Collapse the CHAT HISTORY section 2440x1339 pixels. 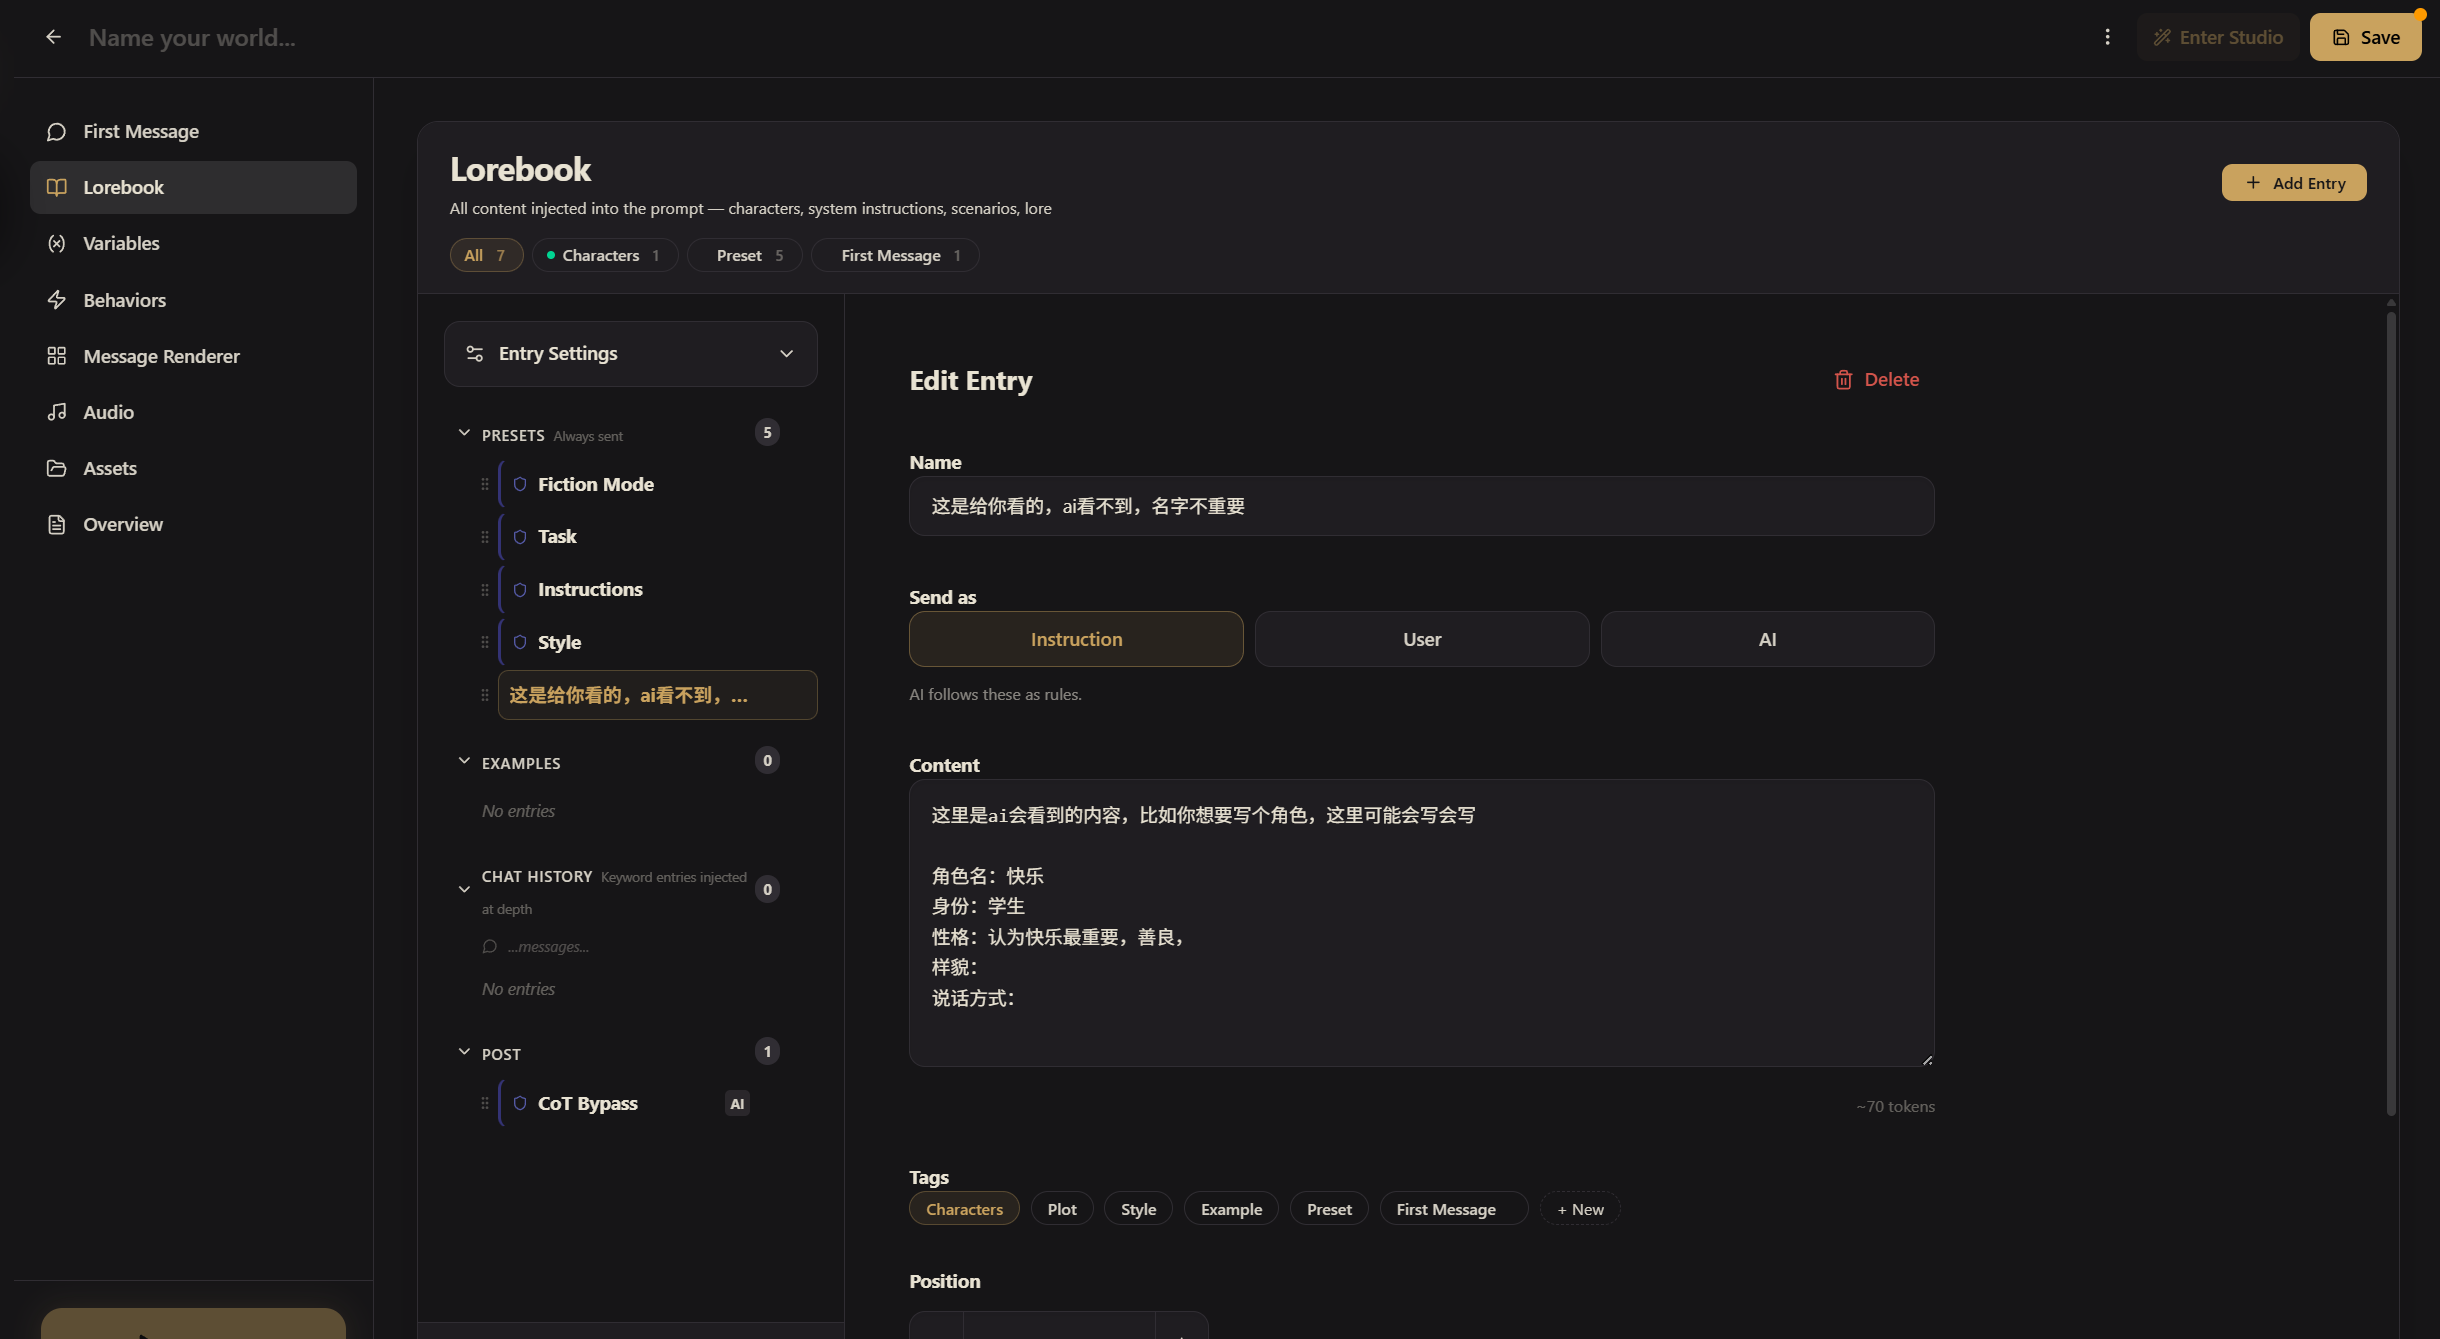(x=464, y=887)
